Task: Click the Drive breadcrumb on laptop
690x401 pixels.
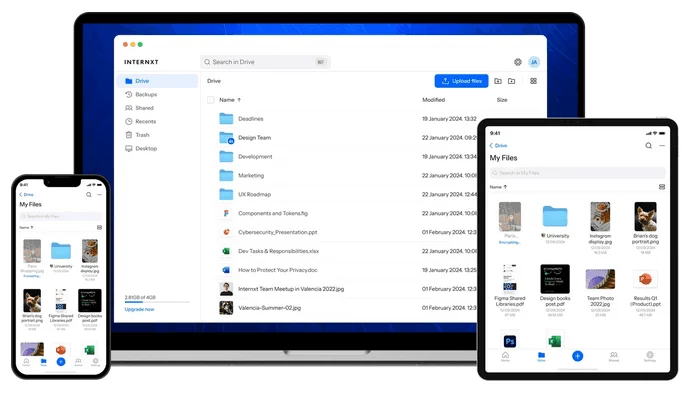Action: click(x=214, y=81)
